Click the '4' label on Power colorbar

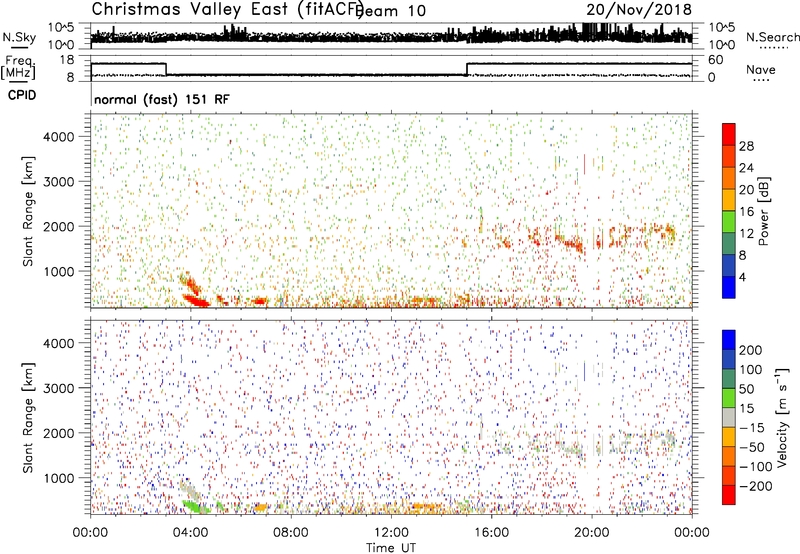click(743, 277)
